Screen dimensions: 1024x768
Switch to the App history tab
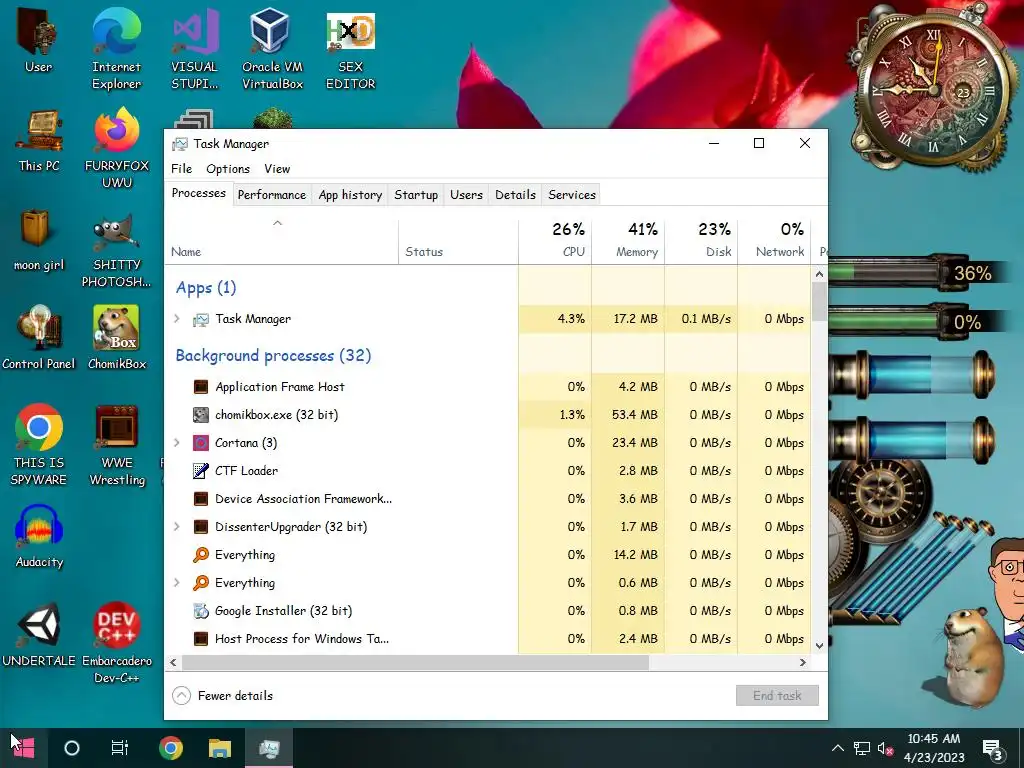(x=350, y=195)
